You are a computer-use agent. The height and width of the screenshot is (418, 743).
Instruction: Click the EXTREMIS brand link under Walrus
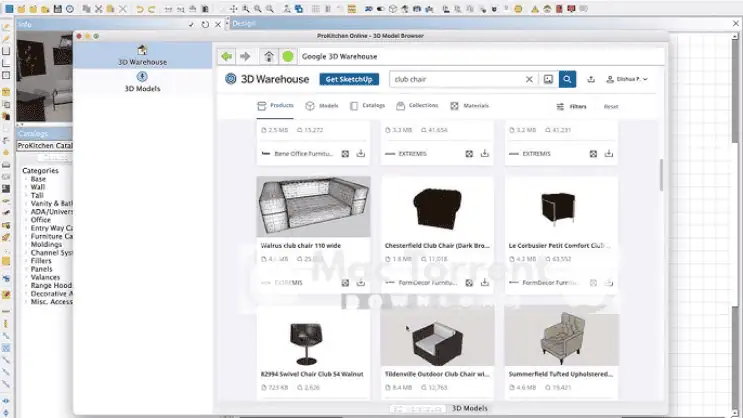click(288, 282)
